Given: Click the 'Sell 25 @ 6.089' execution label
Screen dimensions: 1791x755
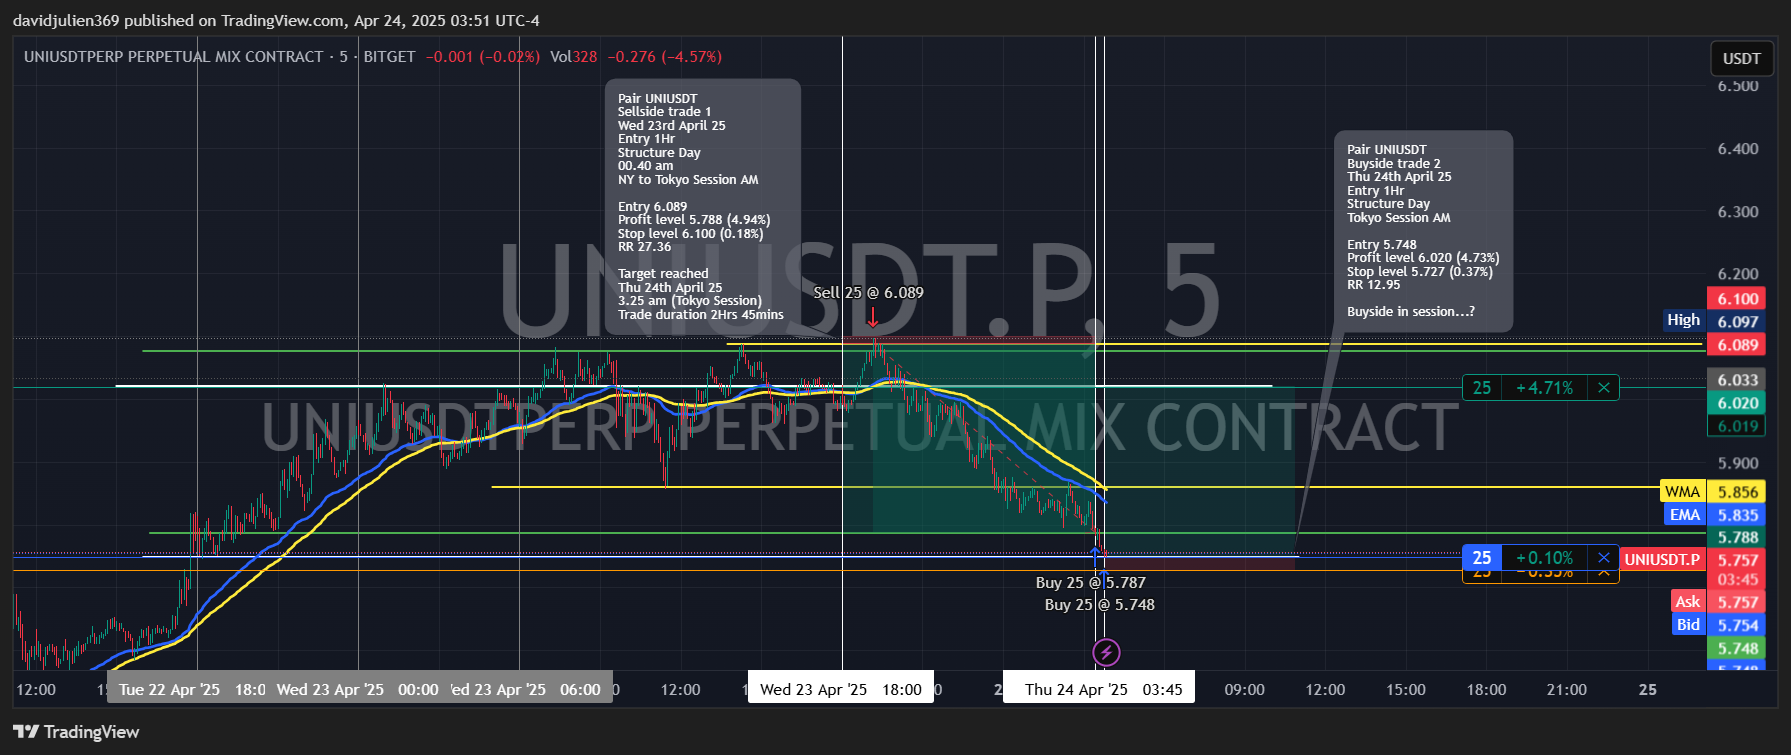Looking at the screenshot, I should tap(868, 293).
